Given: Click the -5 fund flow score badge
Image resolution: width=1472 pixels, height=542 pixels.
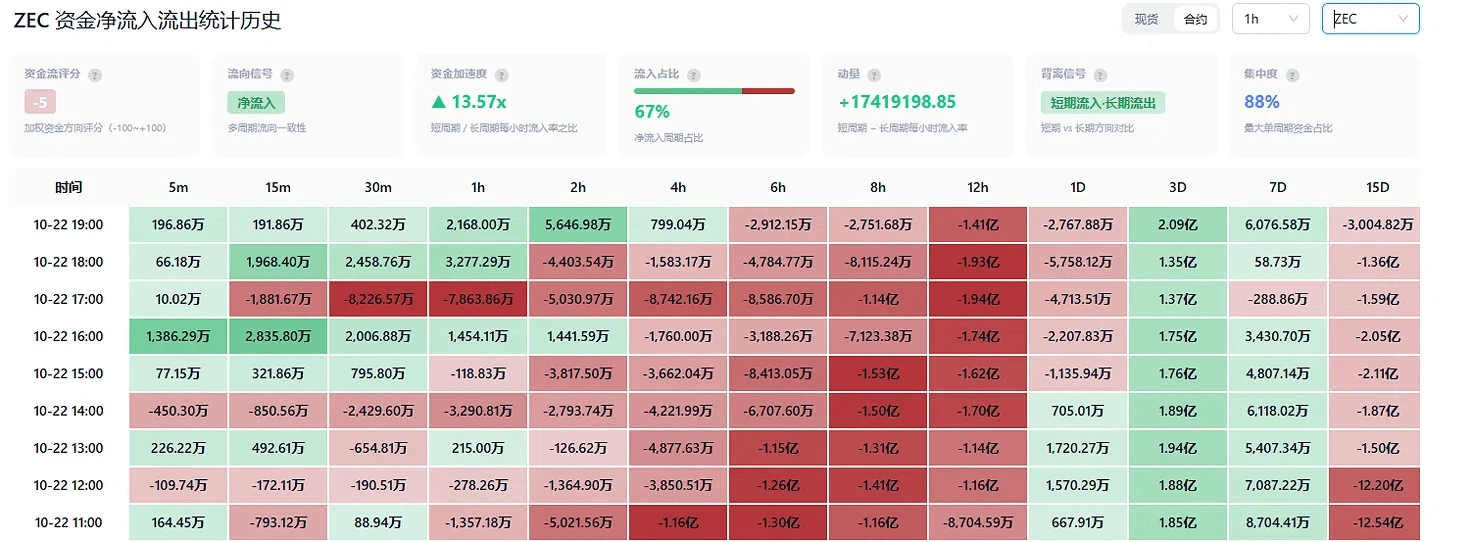Looking at the screenshot, I should pos(41,102).
